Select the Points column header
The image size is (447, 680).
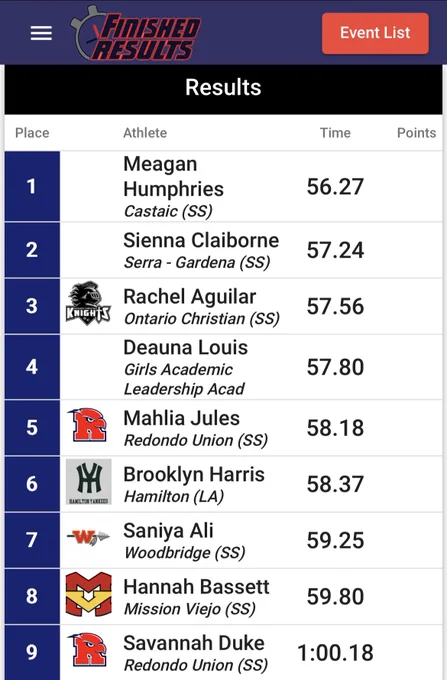416,133
